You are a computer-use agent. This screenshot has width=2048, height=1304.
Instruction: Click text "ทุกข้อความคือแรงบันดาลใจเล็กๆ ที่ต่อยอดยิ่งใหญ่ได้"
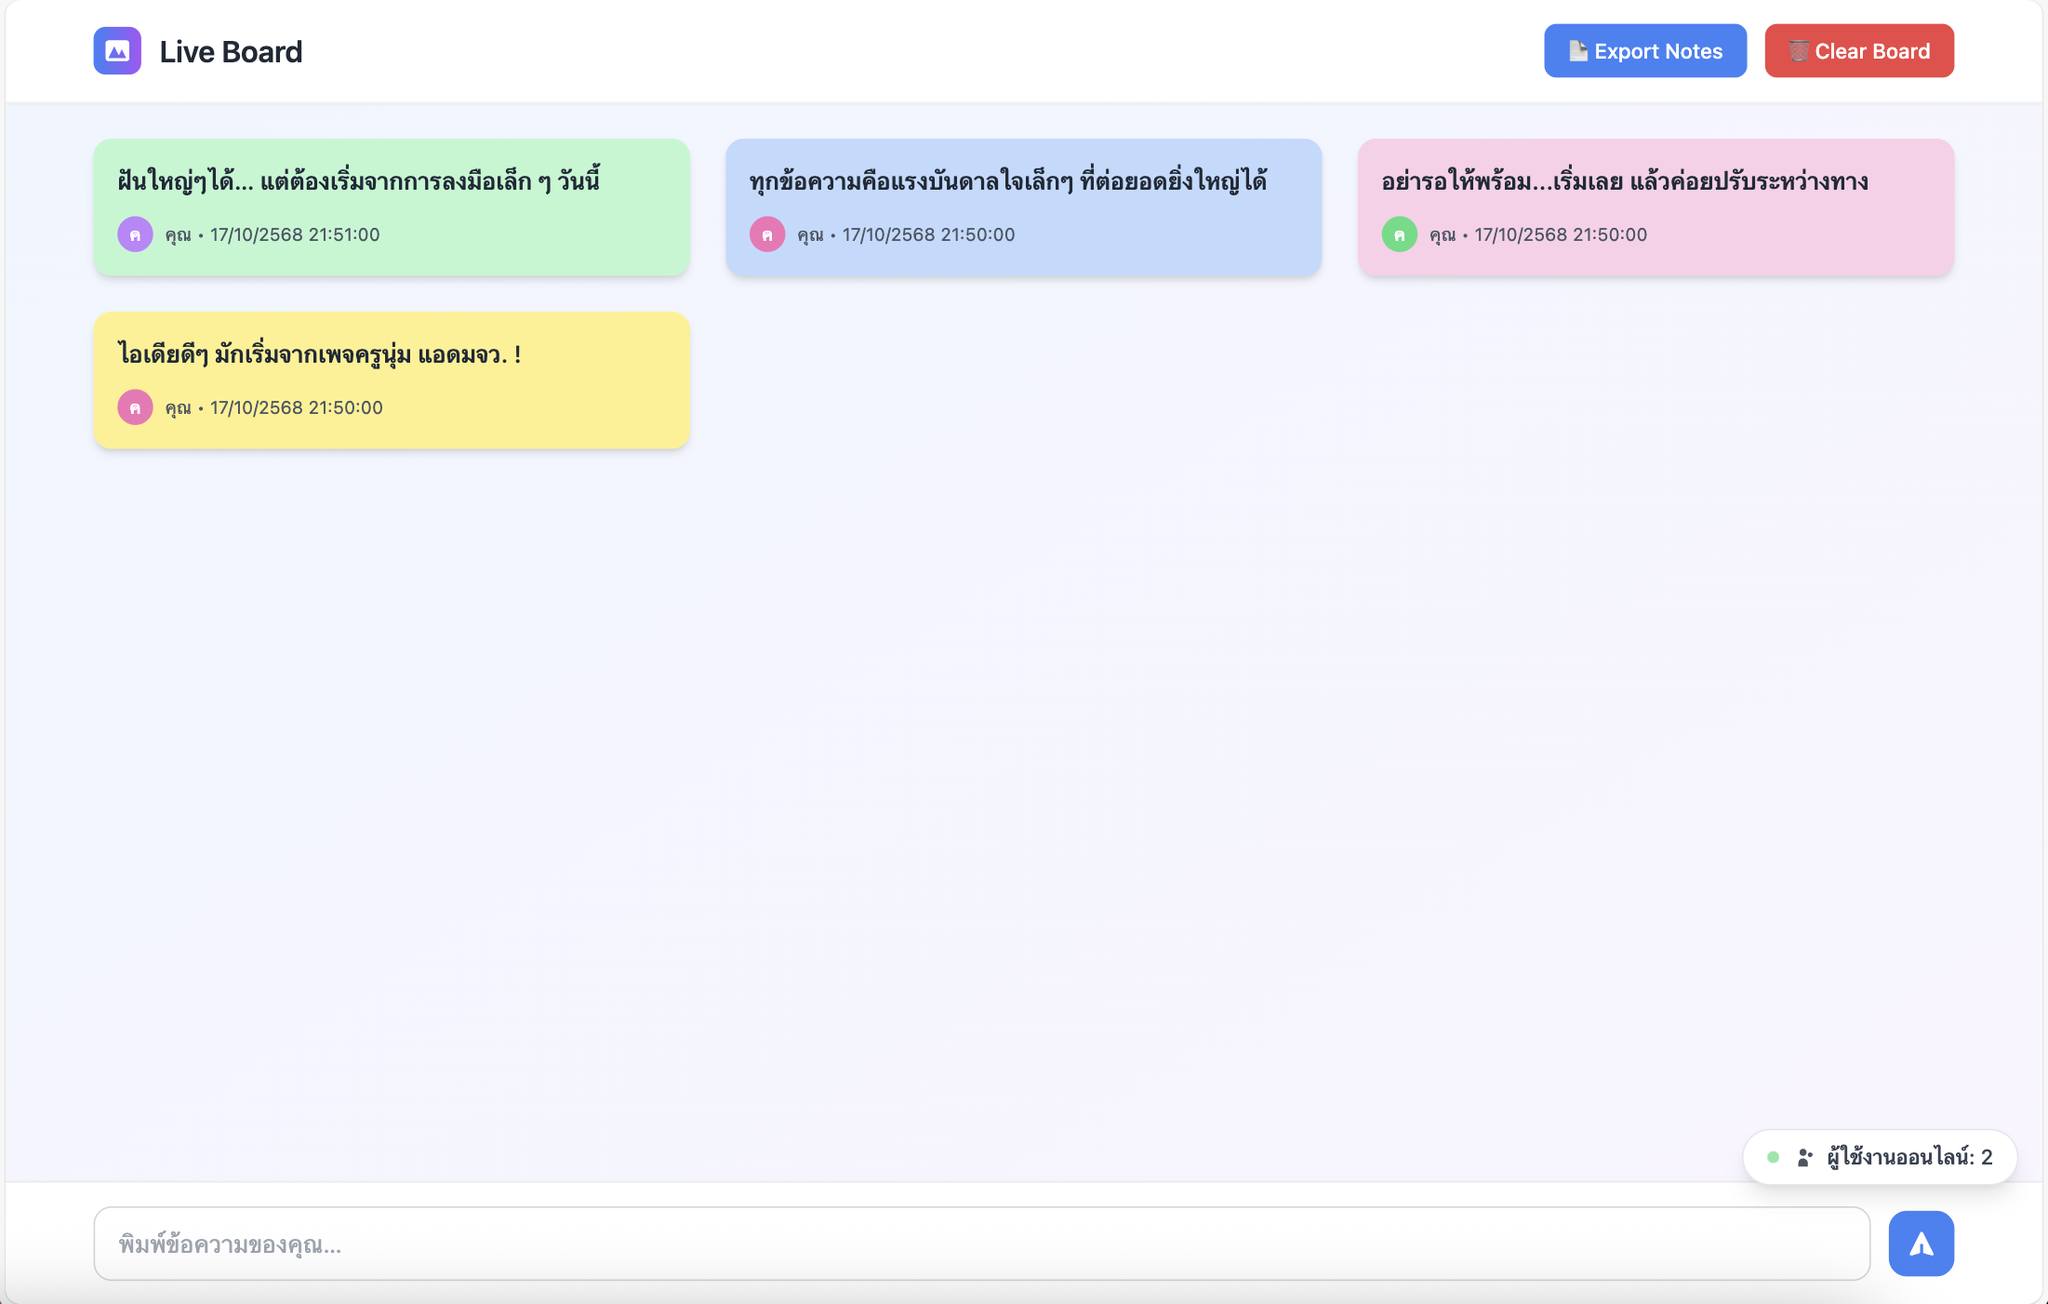(1008, 181)
